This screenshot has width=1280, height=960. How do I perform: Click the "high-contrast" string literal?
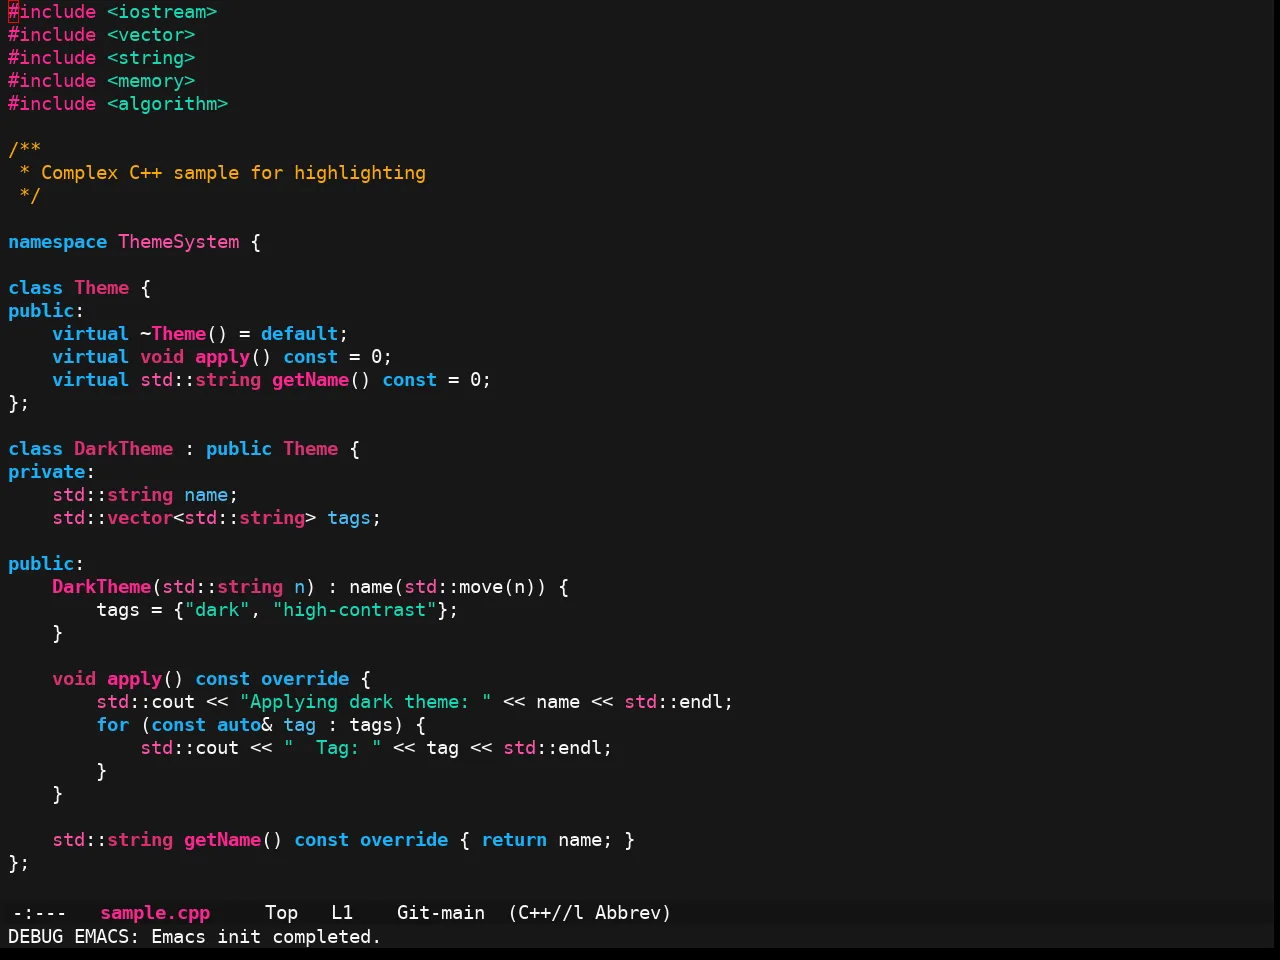355,610
